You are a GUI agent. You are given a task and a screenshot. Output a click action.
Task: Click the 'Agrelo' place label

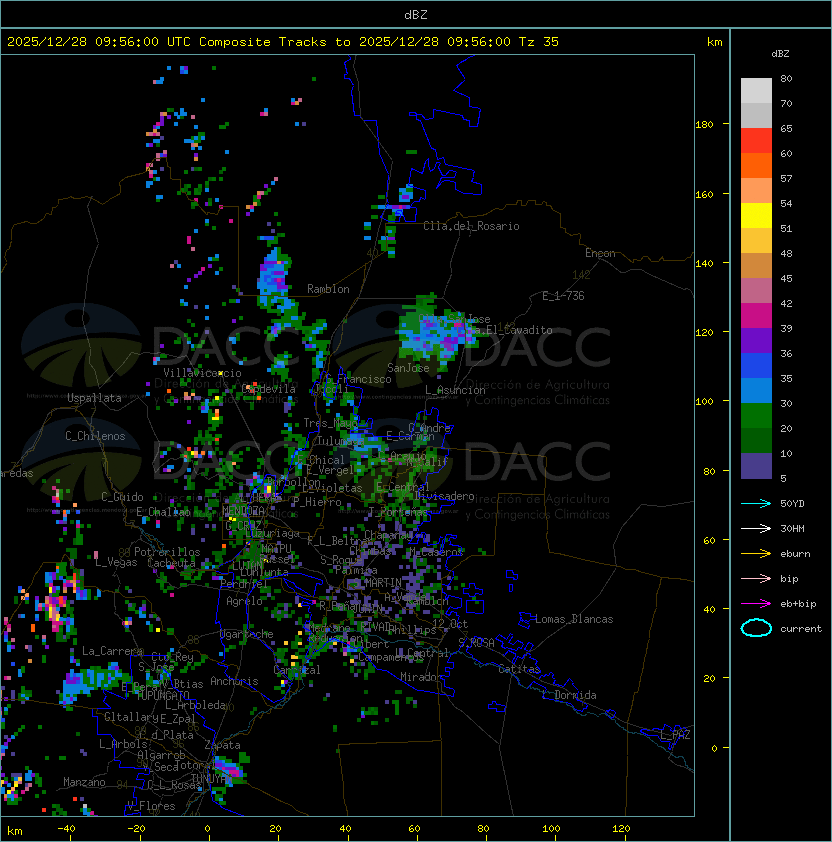(244, 601)
